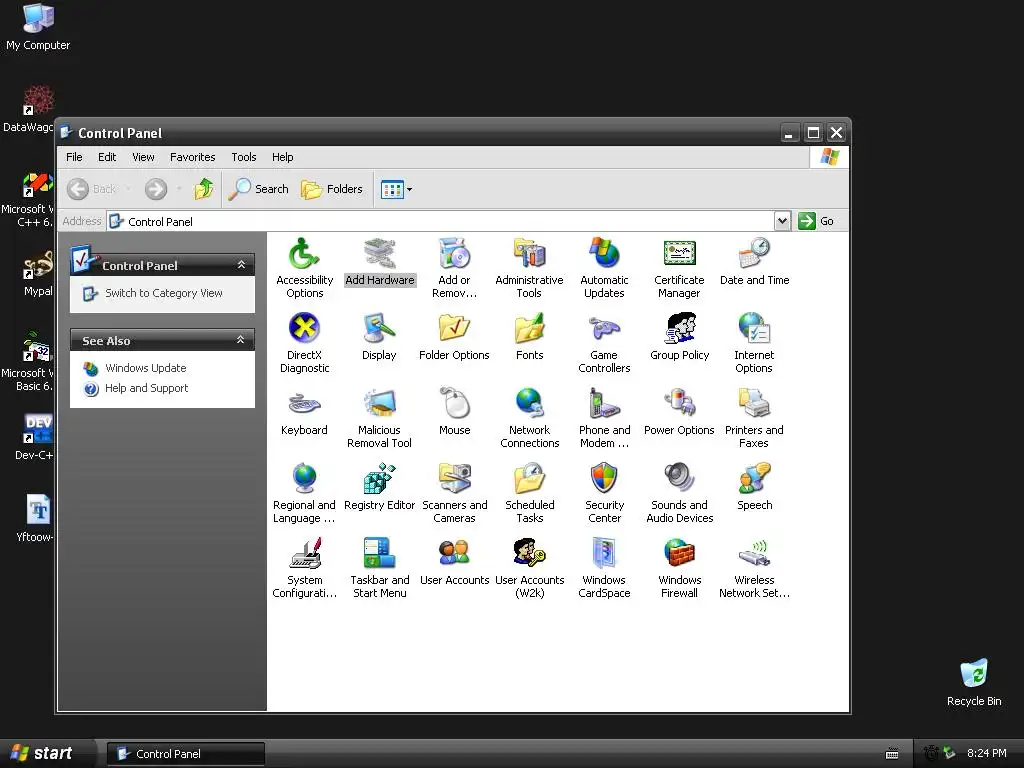Launch Registry Editor icon
The width and height of the screenshot is (1024, 768).
(x=379, y=487)
